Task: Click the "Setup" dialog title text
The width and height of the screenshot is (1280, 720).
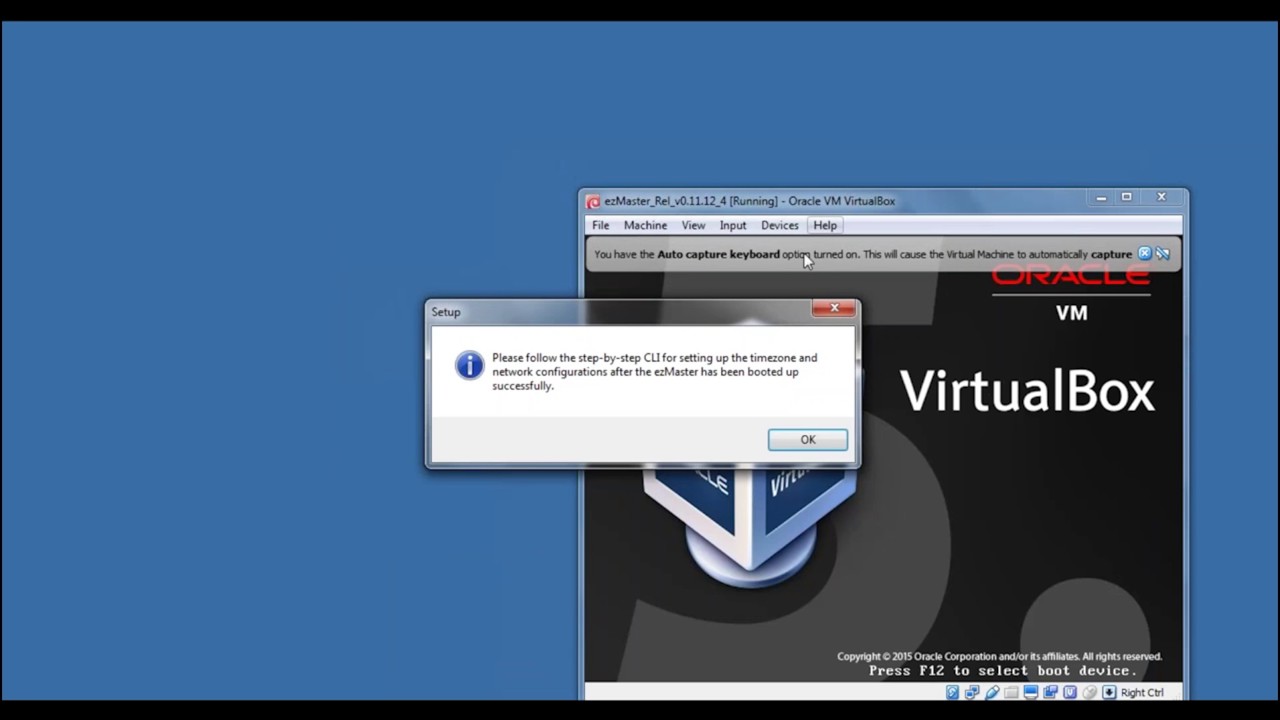Action: pyautogui.click(x=446, y=312)
